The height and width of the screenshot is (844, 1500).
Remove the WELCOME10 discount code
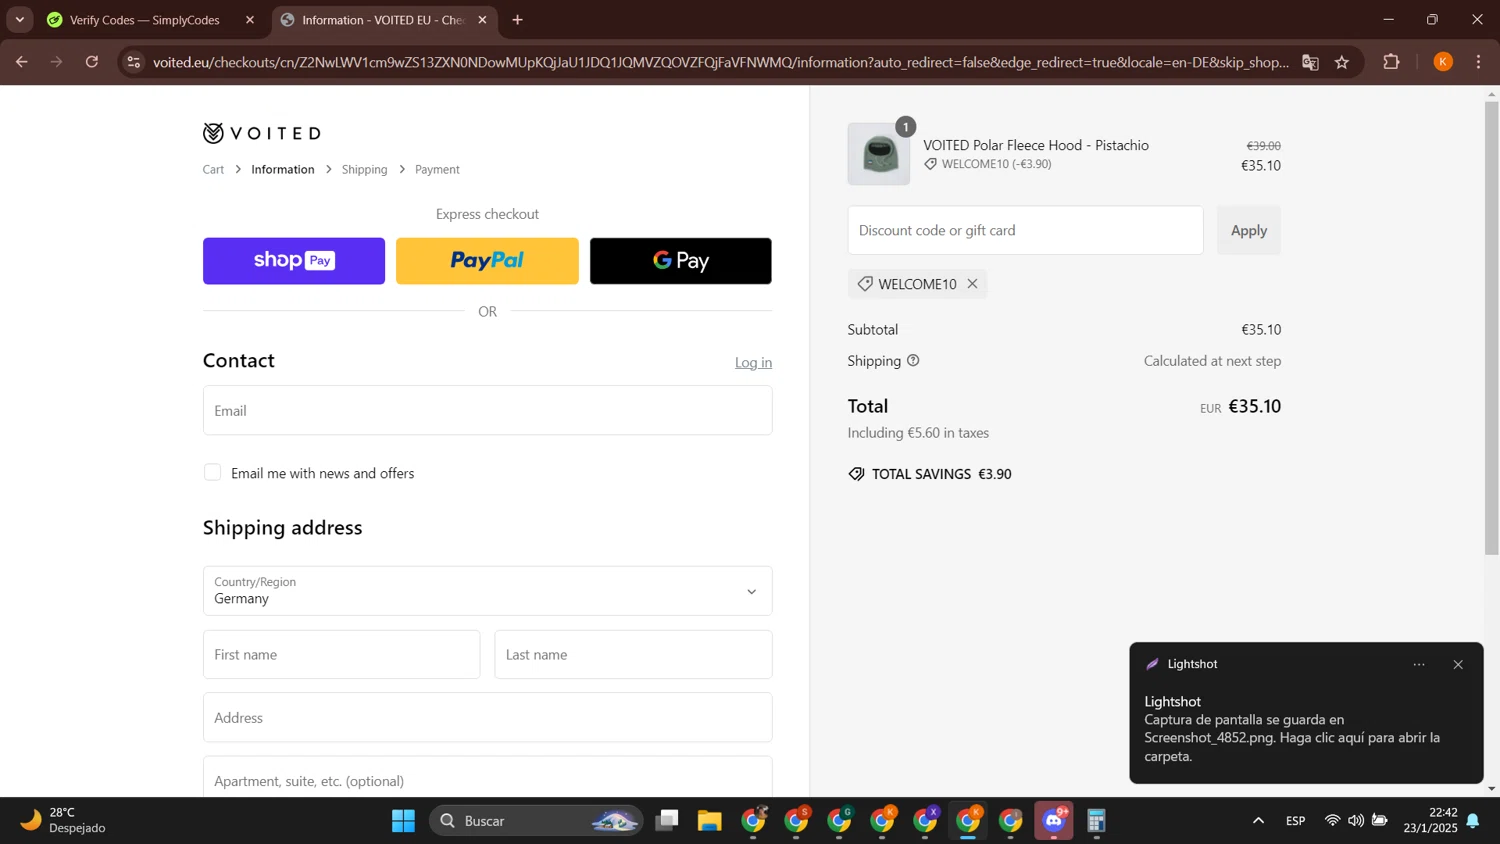coord(972,284)
